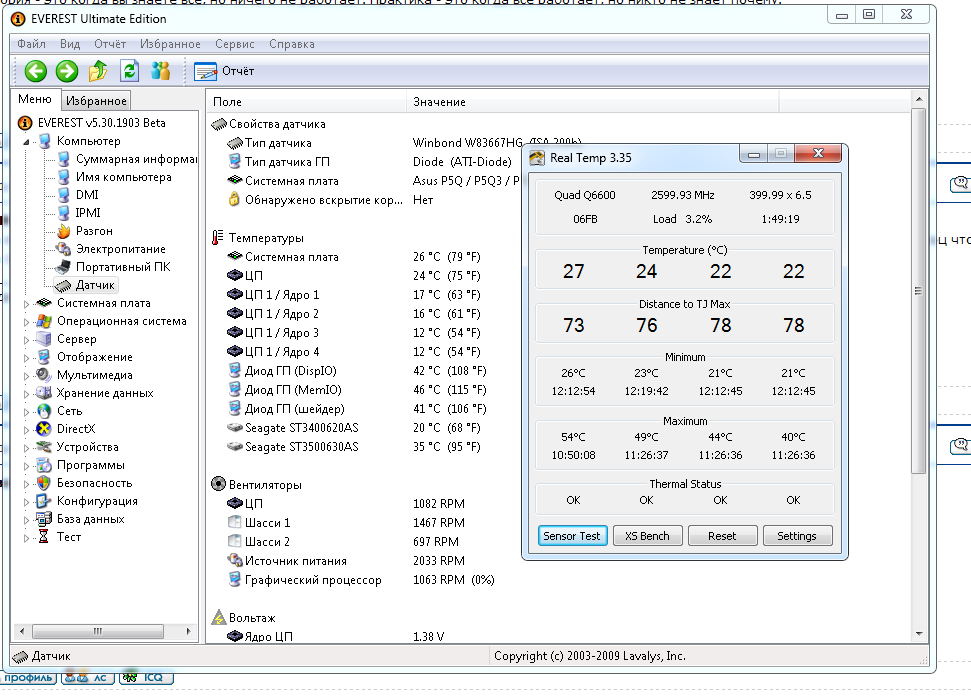
Task: Expand the Мультимедиа tree node
Action: tap(26, 376)
